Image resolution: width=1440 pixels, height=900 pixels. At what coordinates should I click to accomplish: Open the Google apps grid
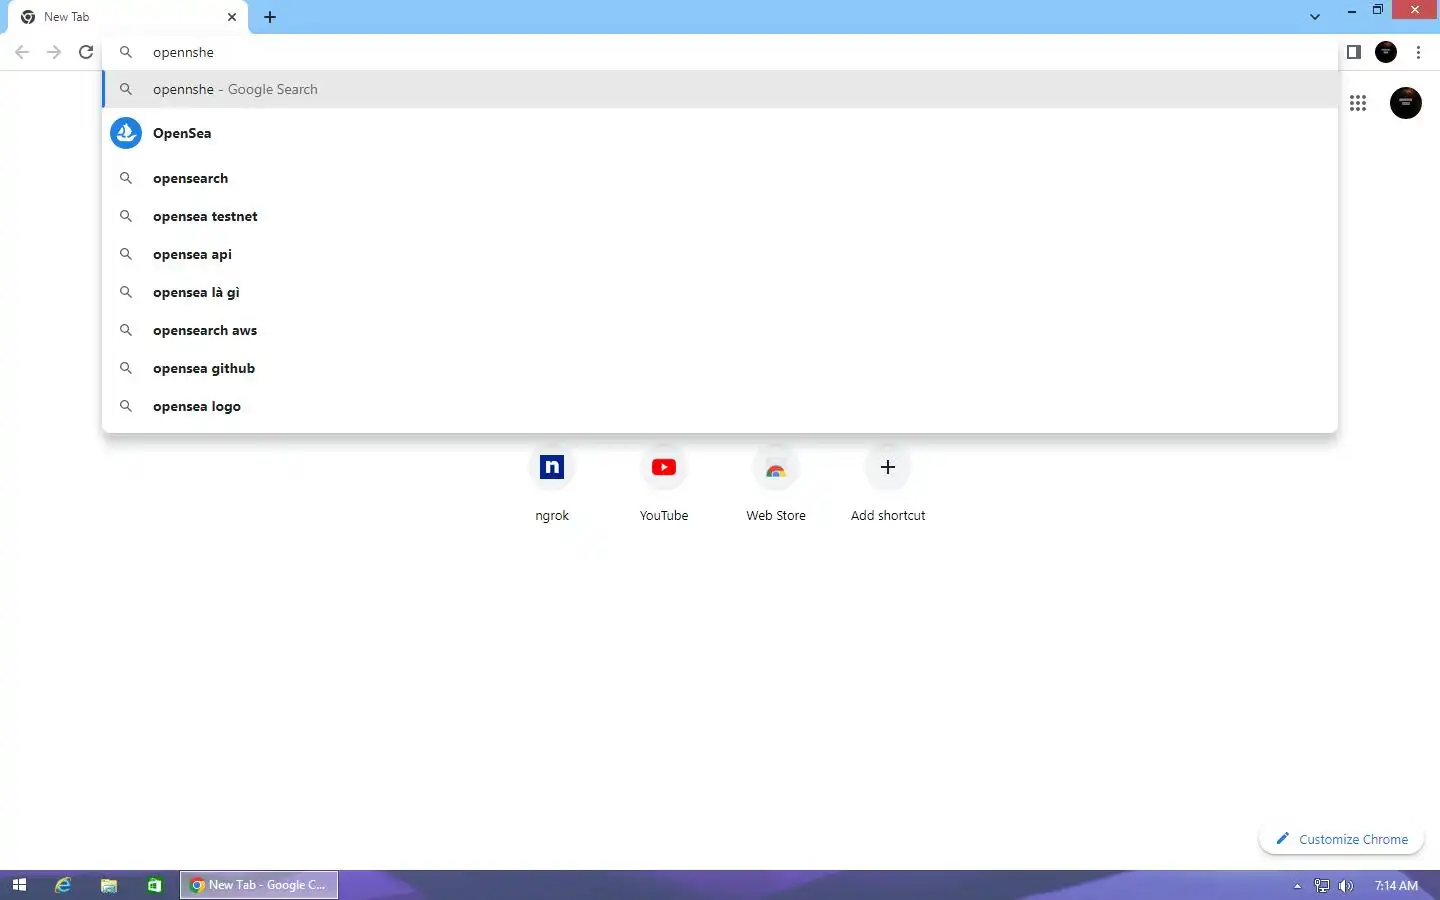click(x=1358, y=103)
